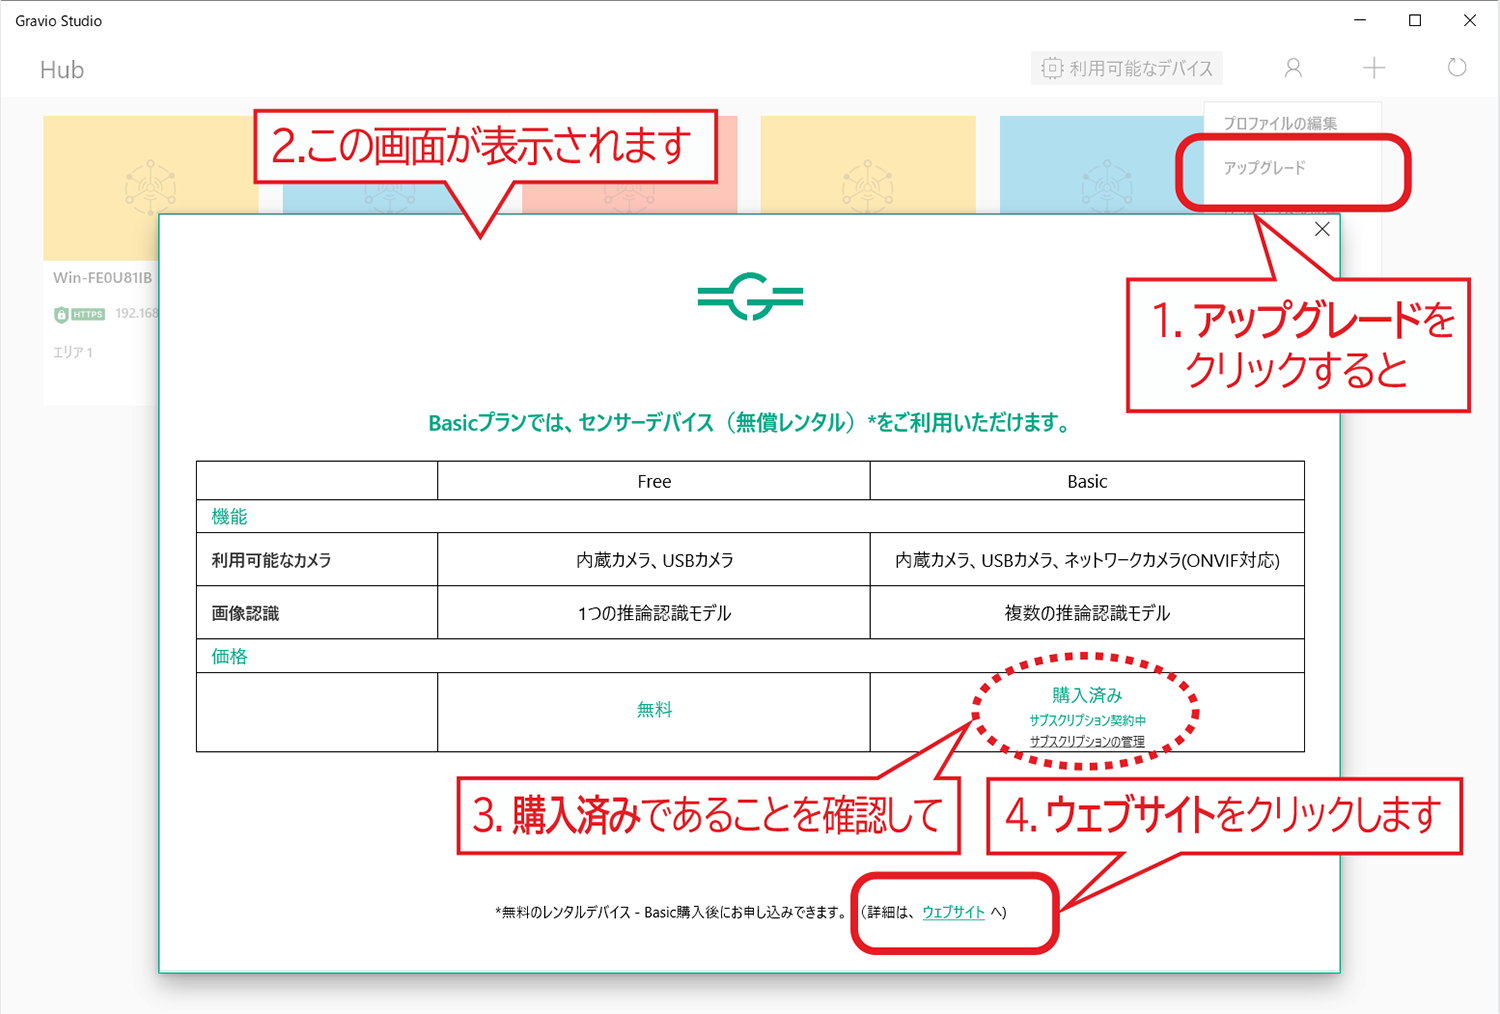The image size is (1500, 1014).
Task: Click the 内蔵カメラ、USBカメラ Free plan cell
Action: coord(654,560)
